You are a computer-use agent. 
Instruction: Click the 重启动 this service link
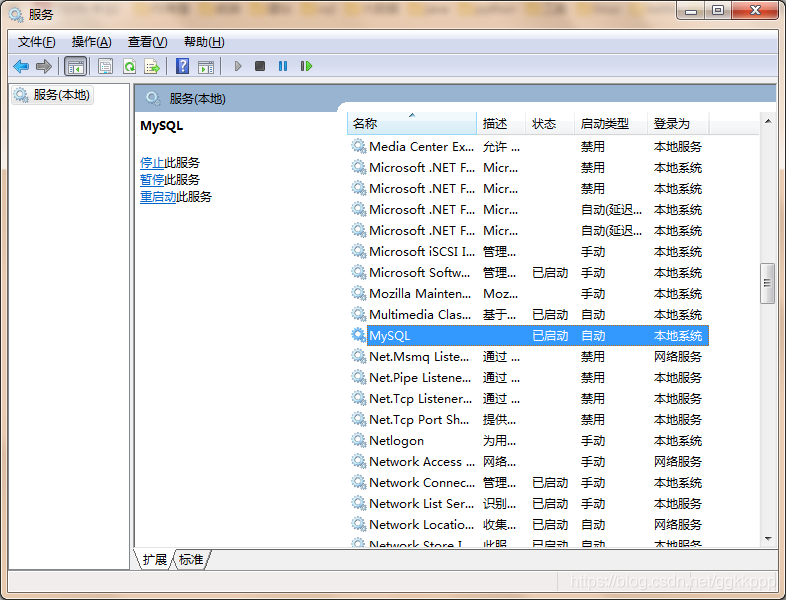[158, 196]
